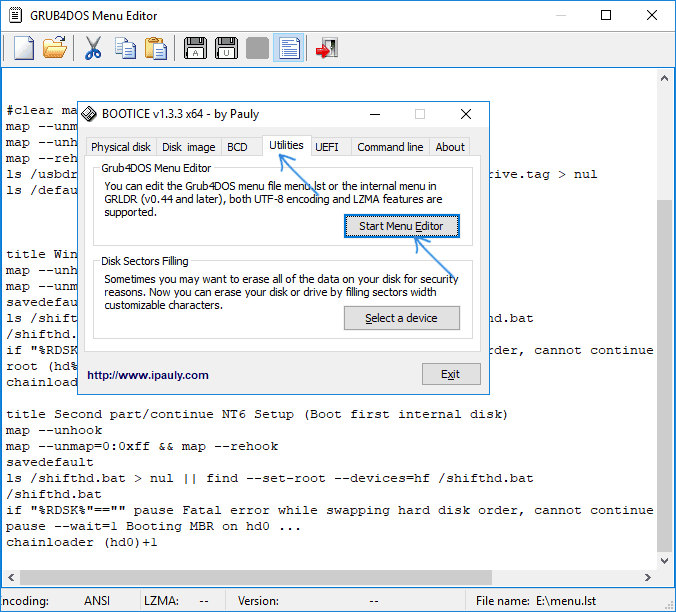Click 'ANSI' encoding in the status bar
This screenshot has height=612, width=676.
(x=97, y=601)
